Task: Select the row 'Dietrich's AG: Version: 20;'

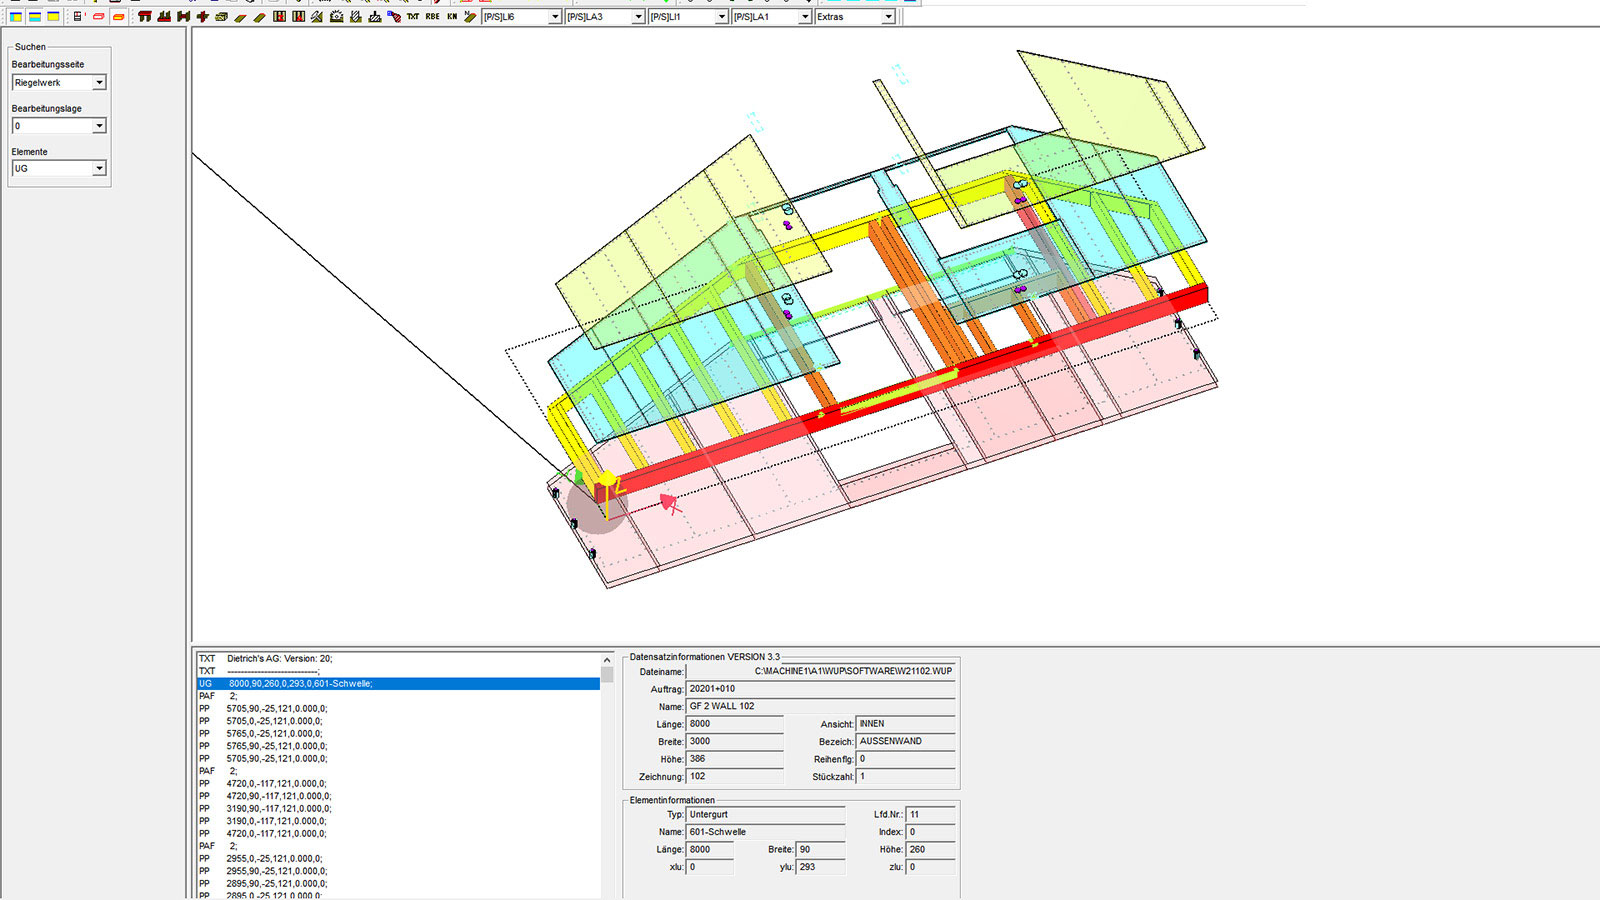Action: pyautogui.click(x=398, y=659)
